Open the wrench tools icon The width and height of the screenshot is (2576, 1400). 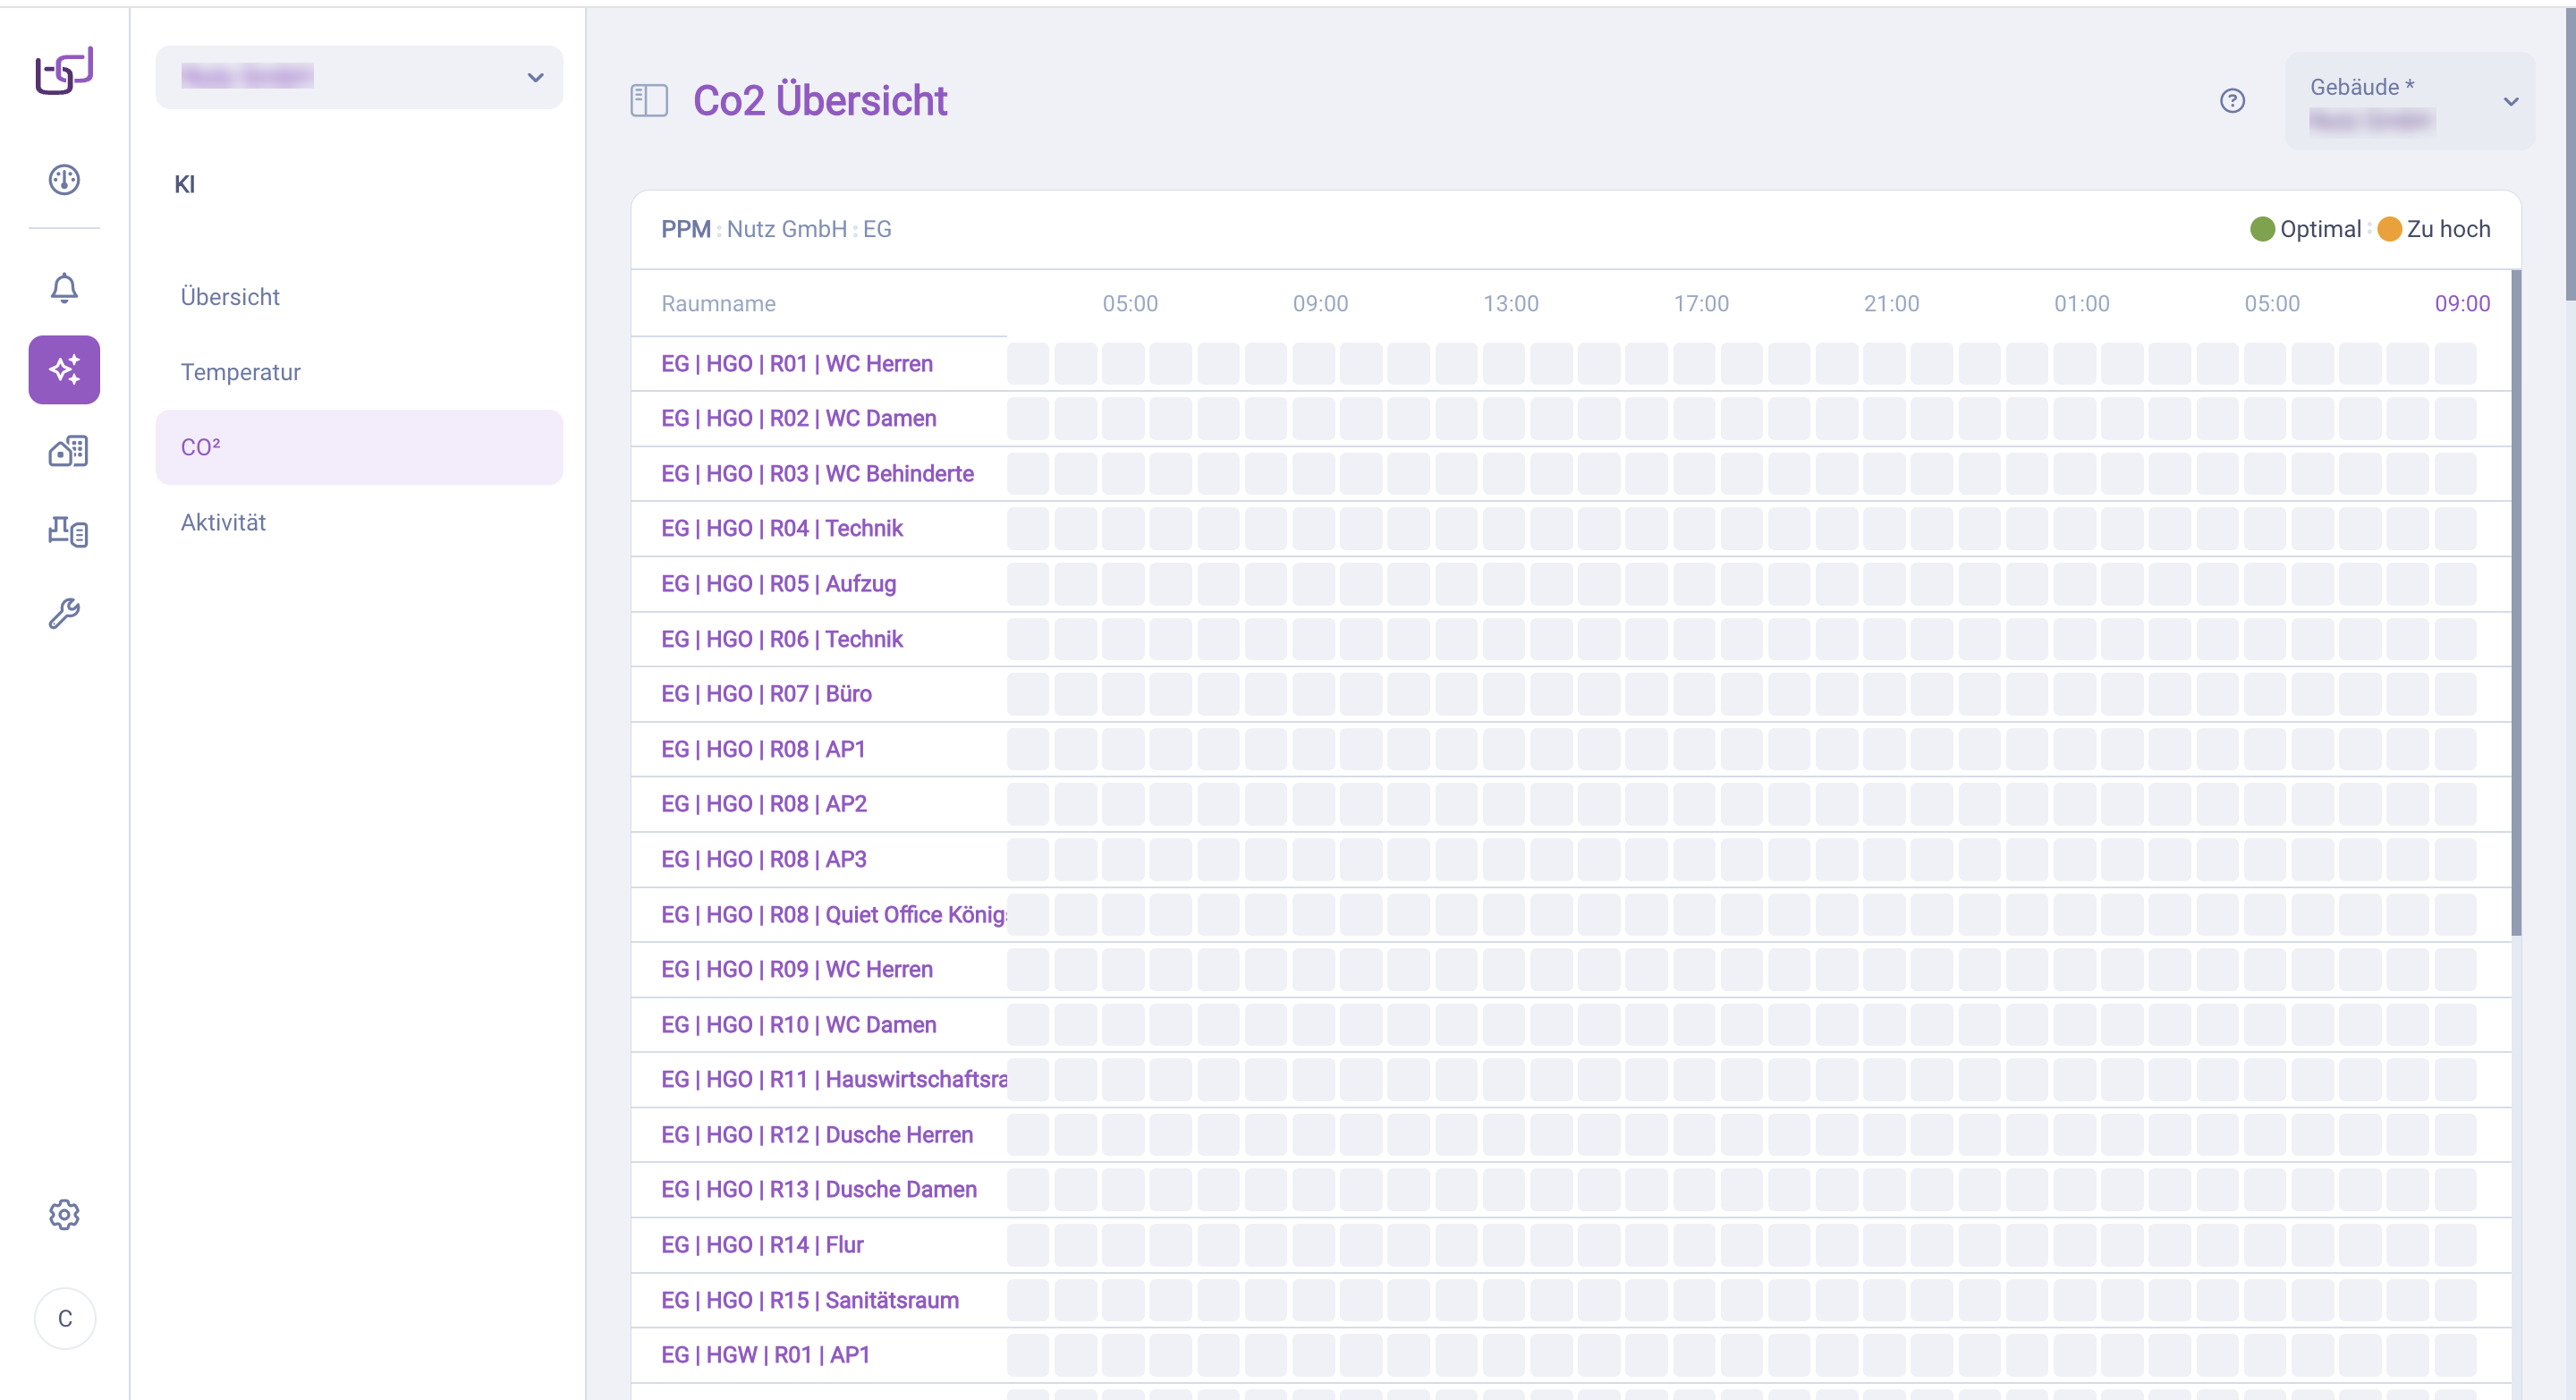(x=64, y=613)
